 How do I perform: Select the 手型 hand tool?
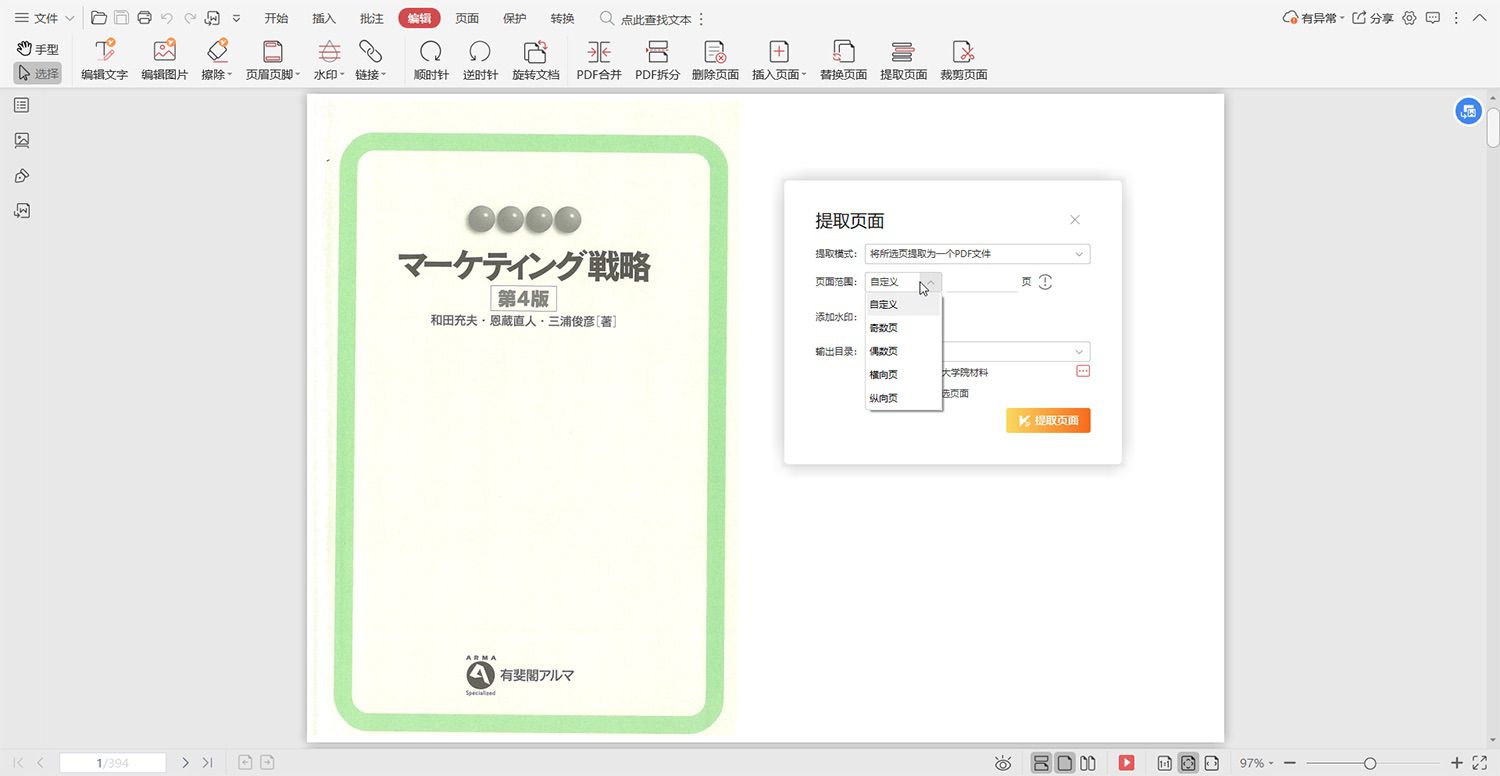click(37, 49)
